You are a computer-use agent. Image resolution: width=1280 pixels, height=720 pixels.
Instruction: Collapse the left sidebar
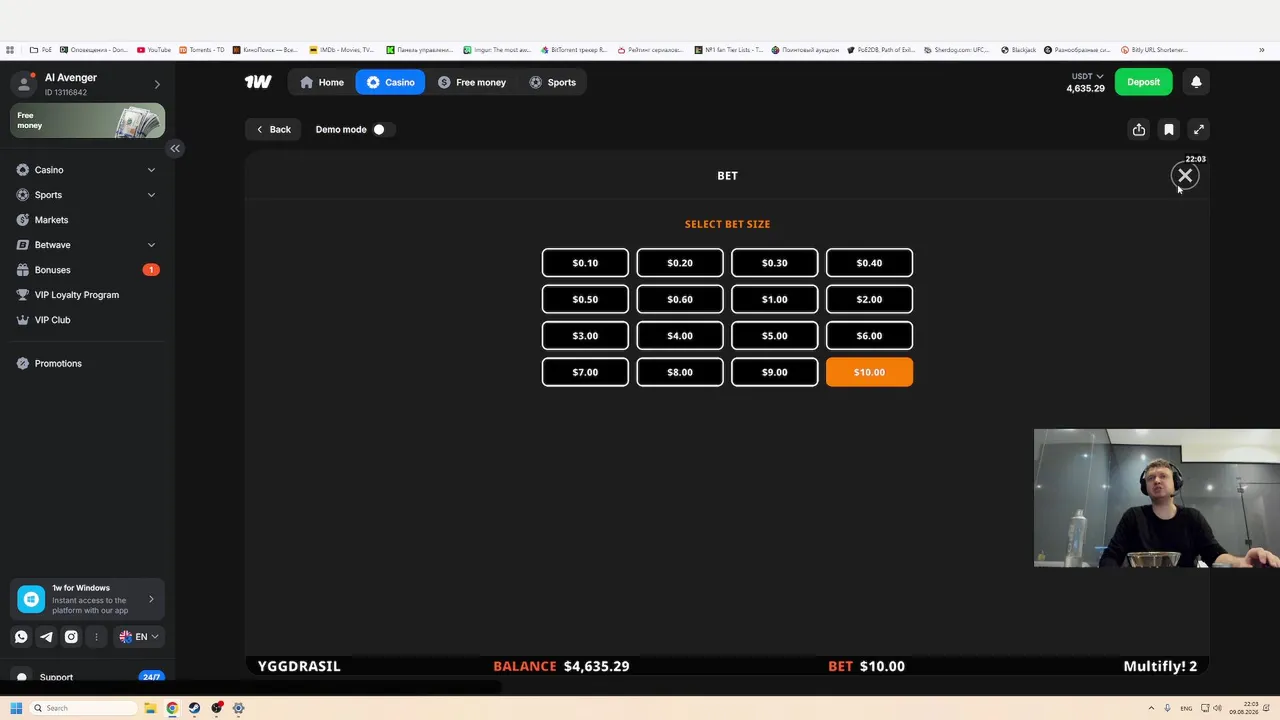click(175, 148)
